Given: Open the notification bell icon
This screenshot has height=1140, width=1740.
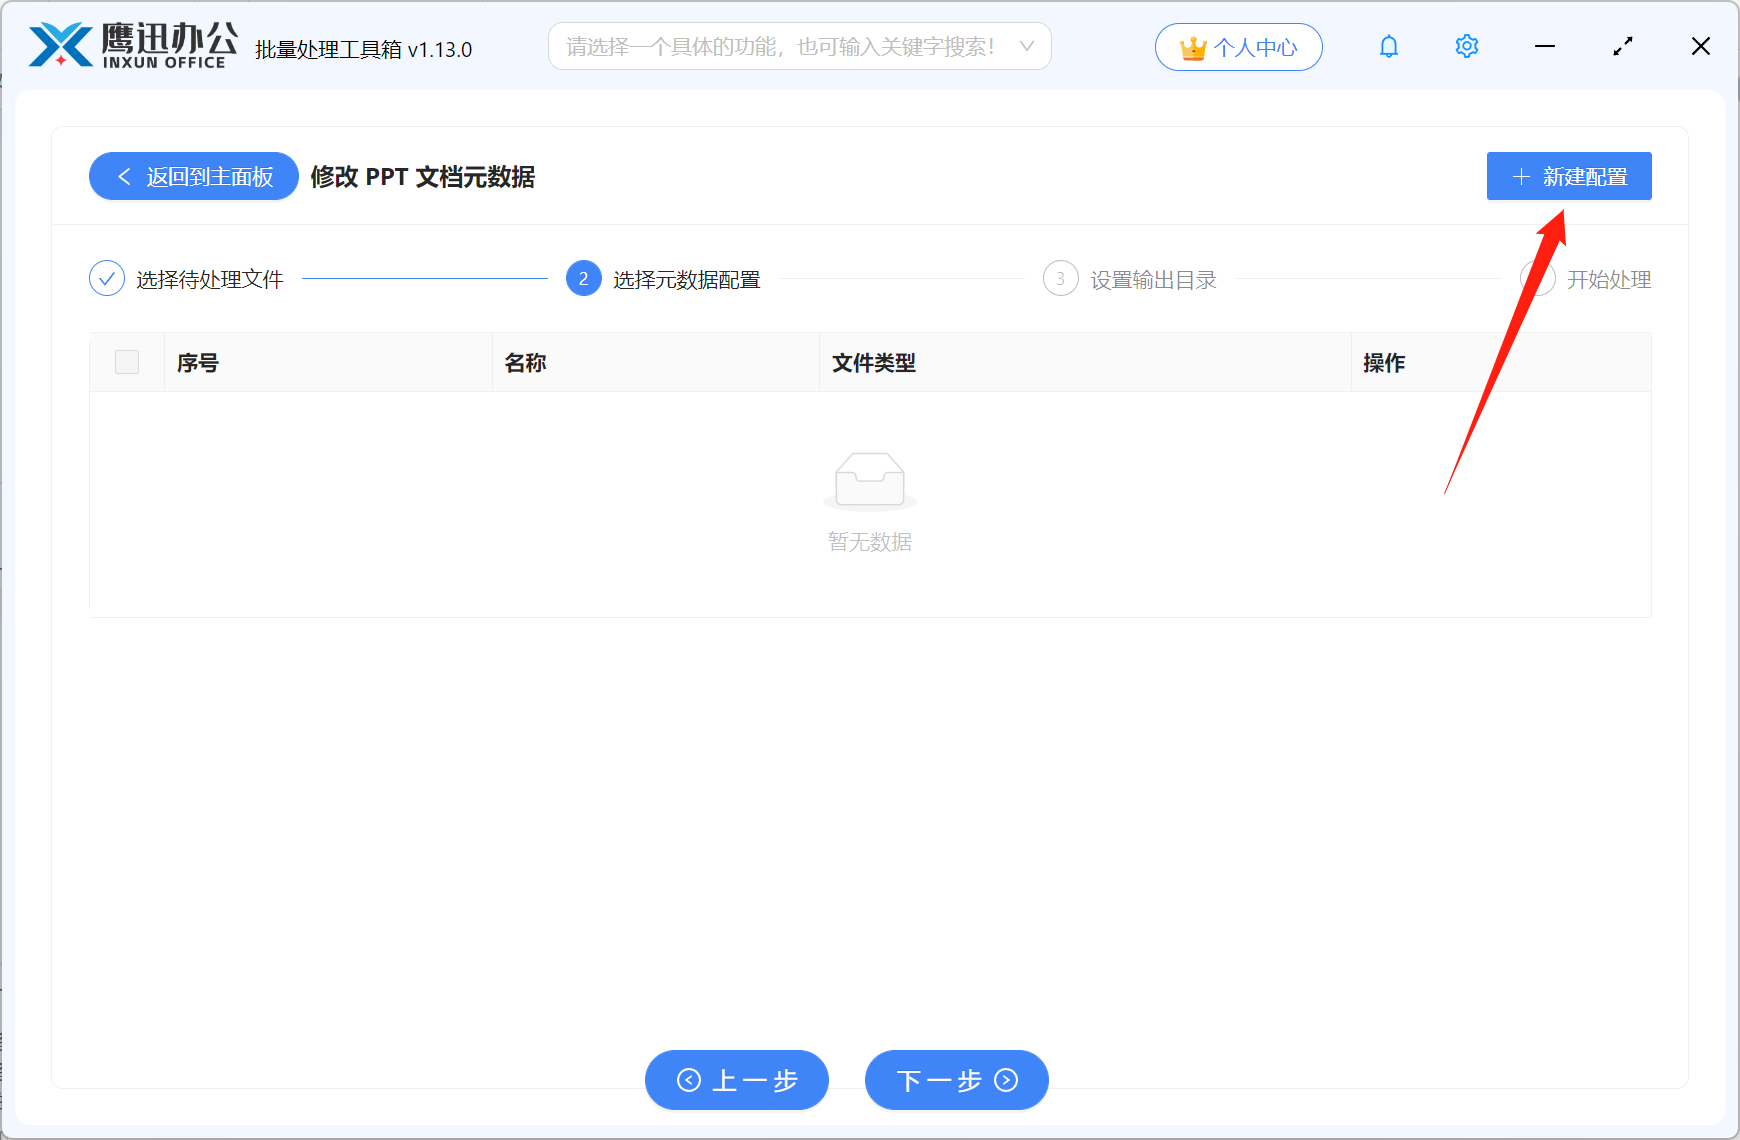Looking at the screenshot, I should 1388,46.
